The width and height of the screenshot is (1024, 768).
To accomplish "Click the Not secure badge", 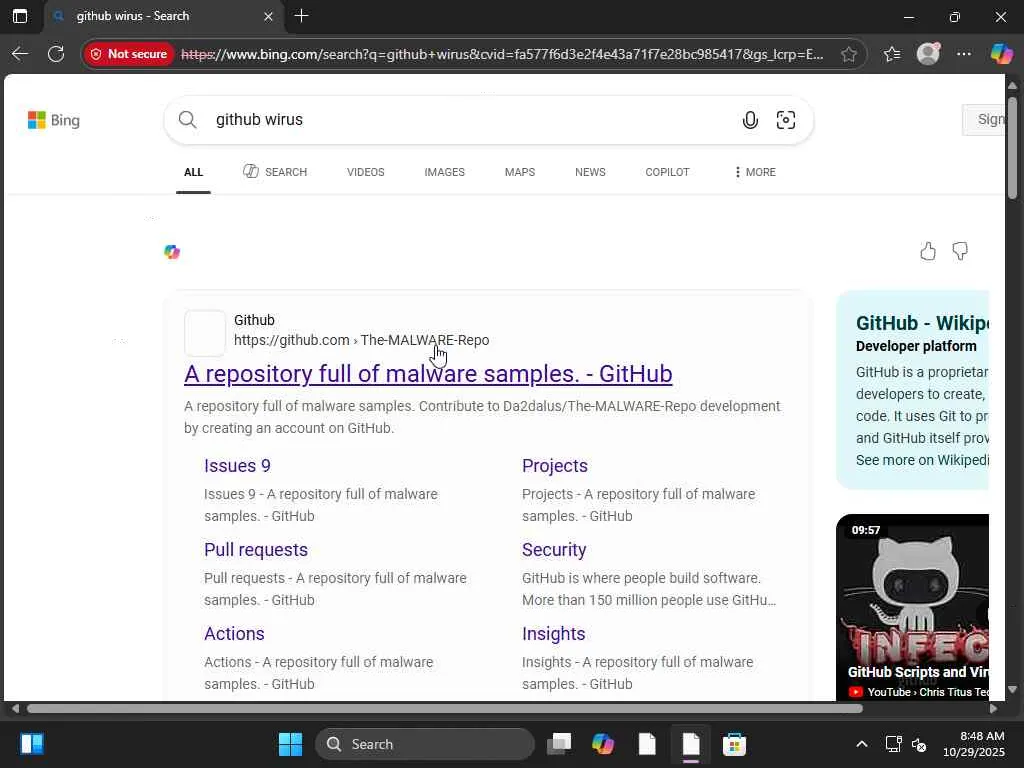I will (129, 54).
